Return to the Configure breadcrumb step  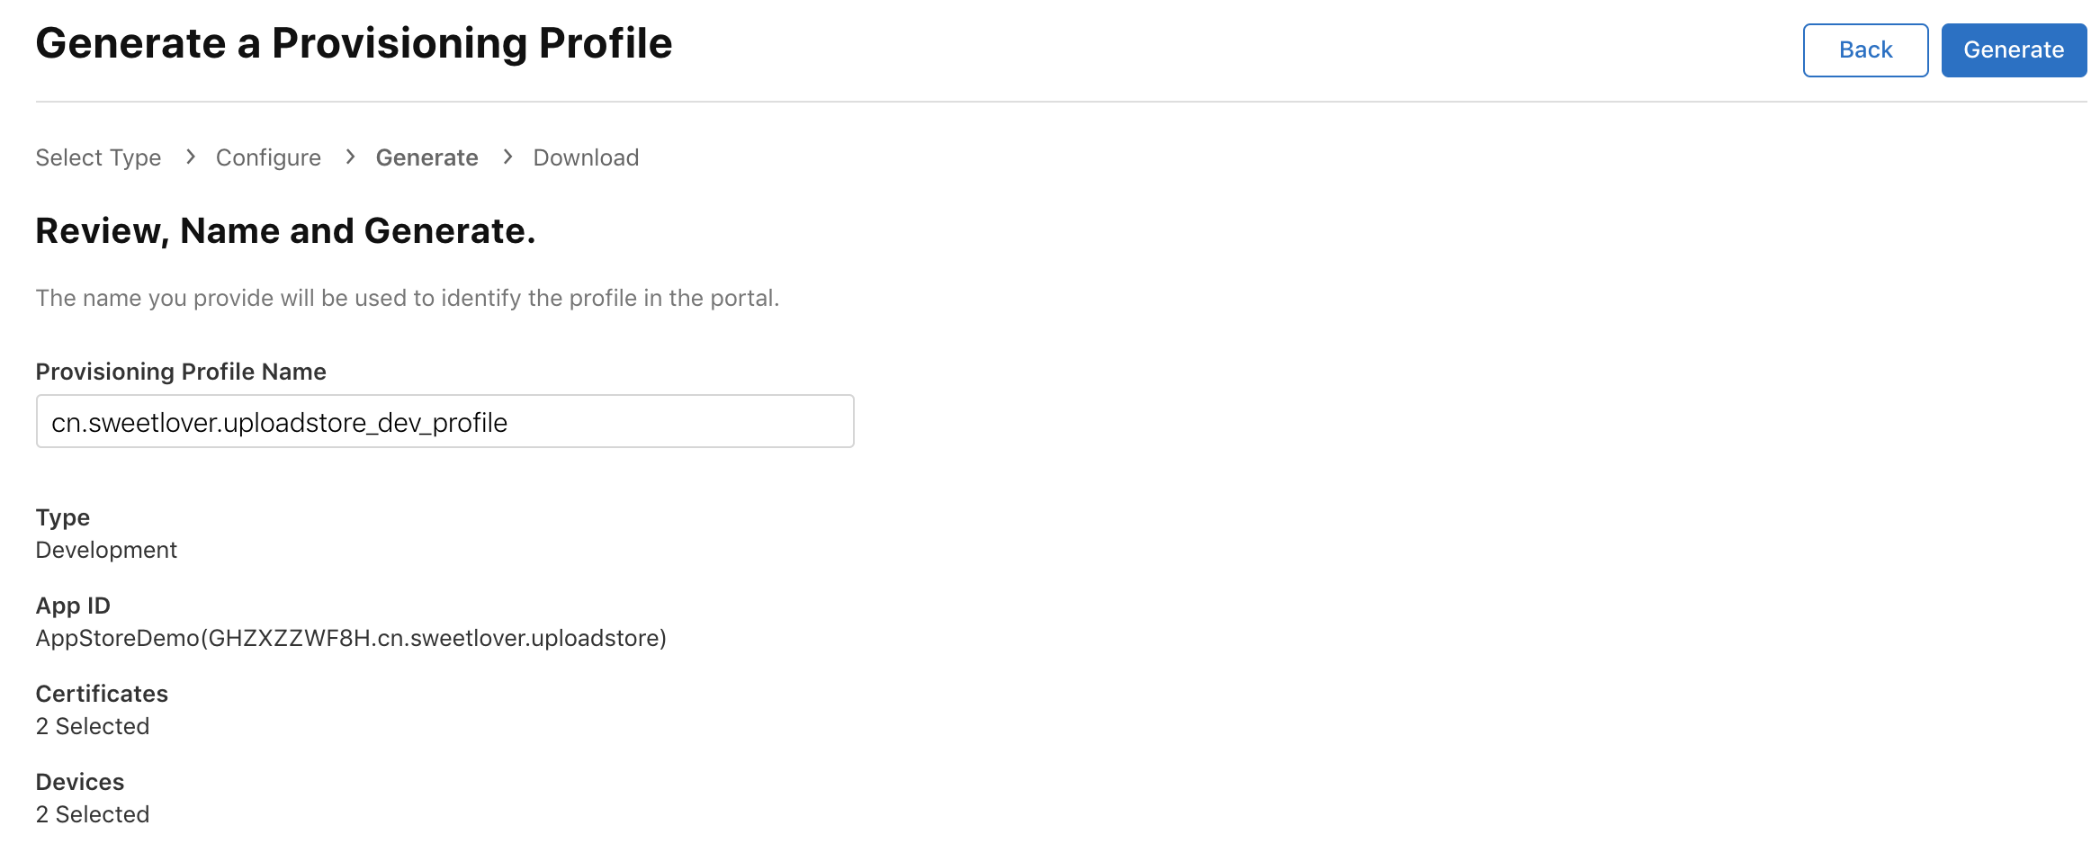(x=268, y=158)
